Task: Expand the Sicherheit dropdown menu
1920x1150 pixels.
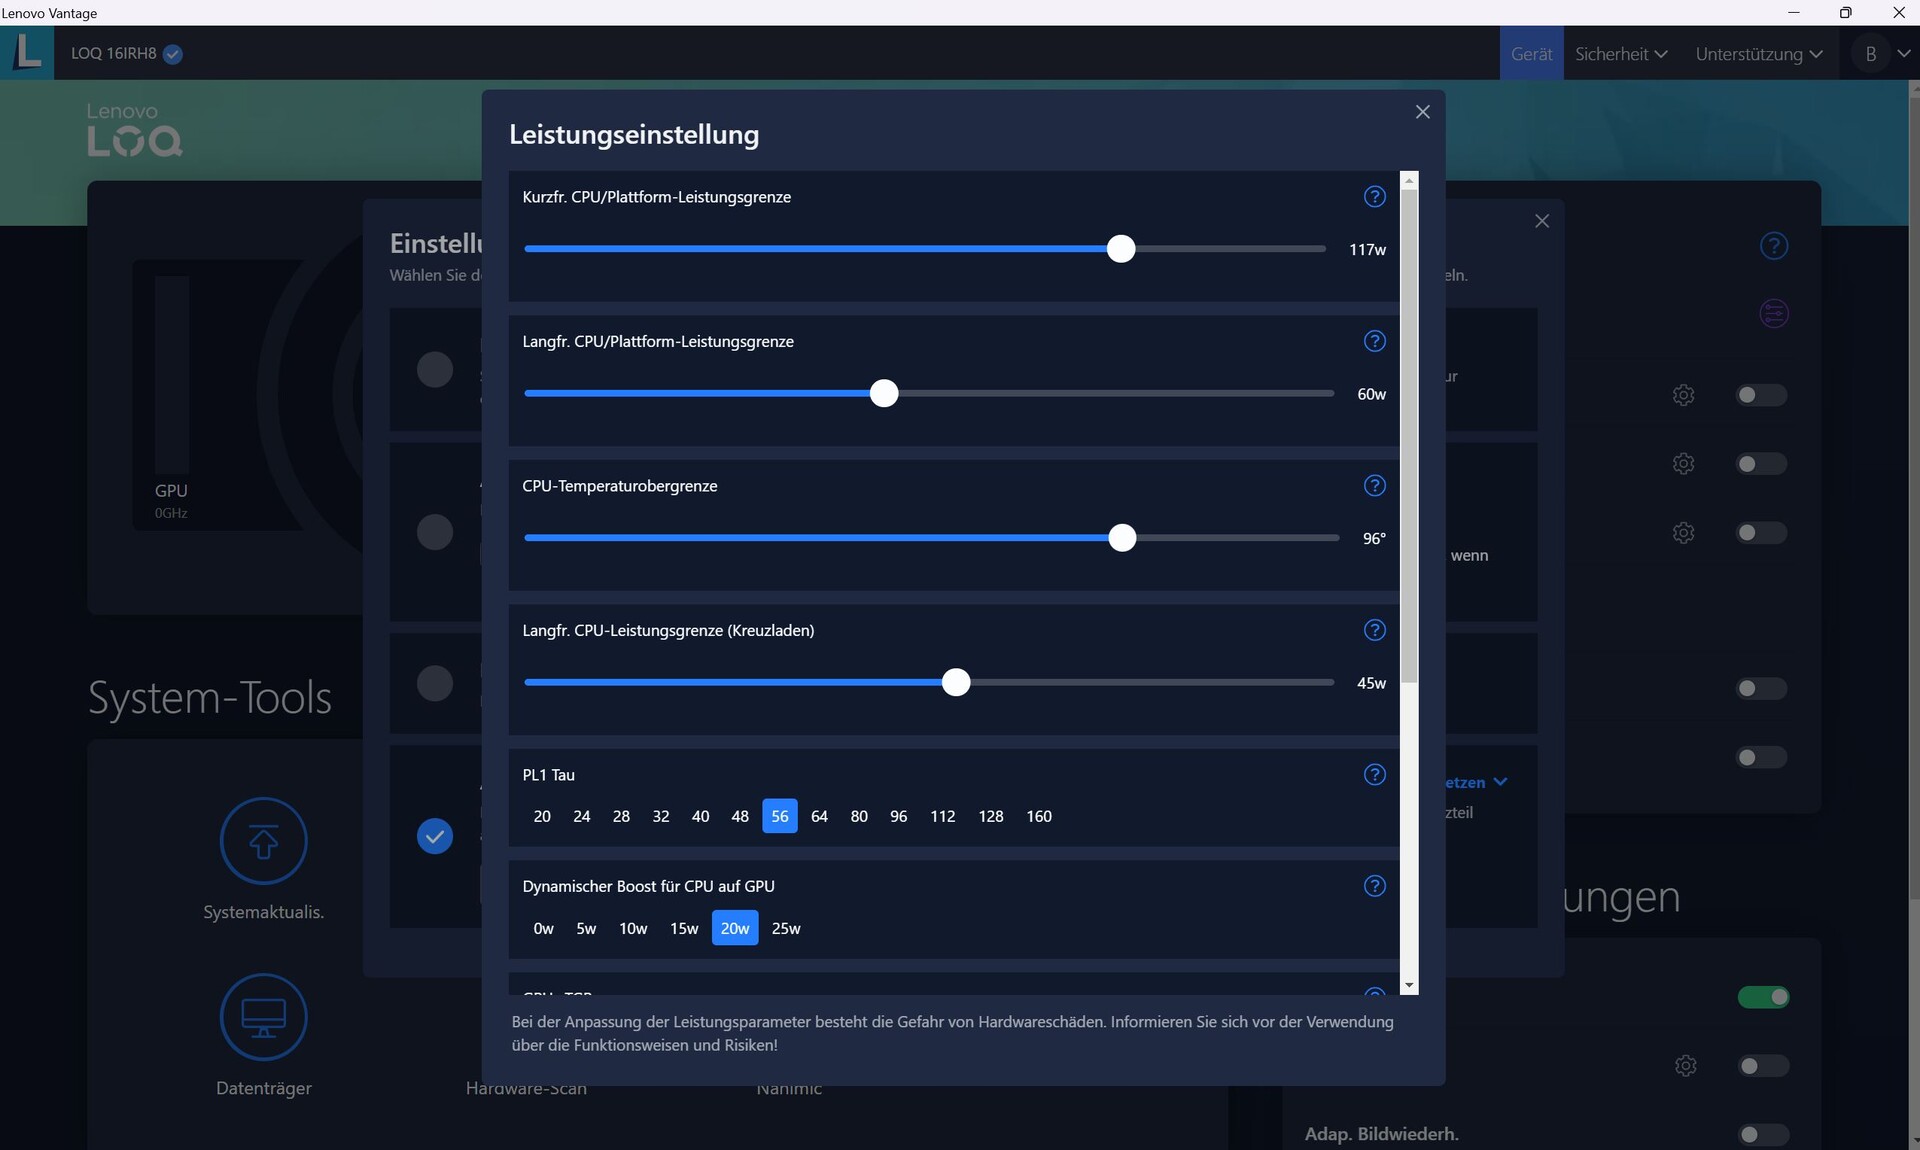Action: (x=1620, y=54)
